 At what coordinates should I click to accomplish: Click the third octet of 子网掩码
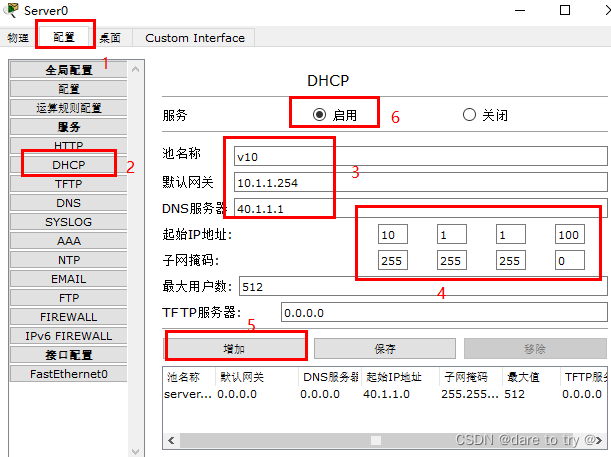pyautogui.click(x=510, y=260)
